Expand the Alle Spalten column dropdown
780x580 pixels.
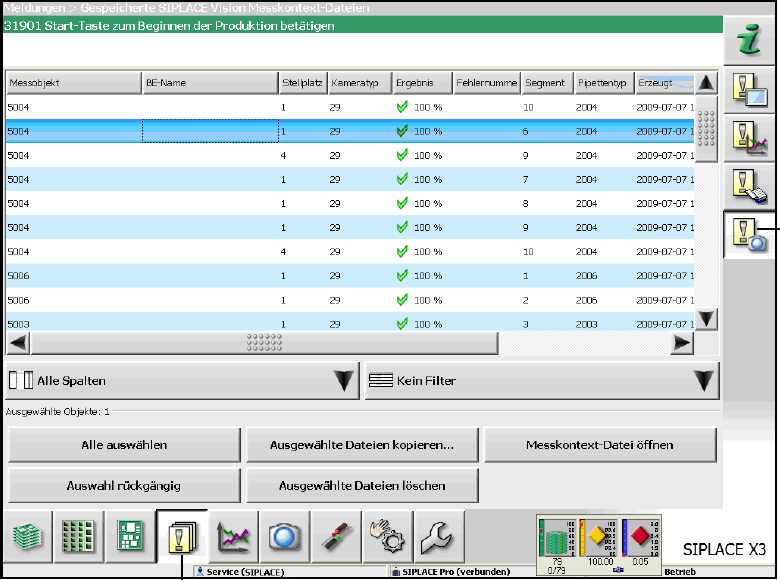click(x=182, y=381)
